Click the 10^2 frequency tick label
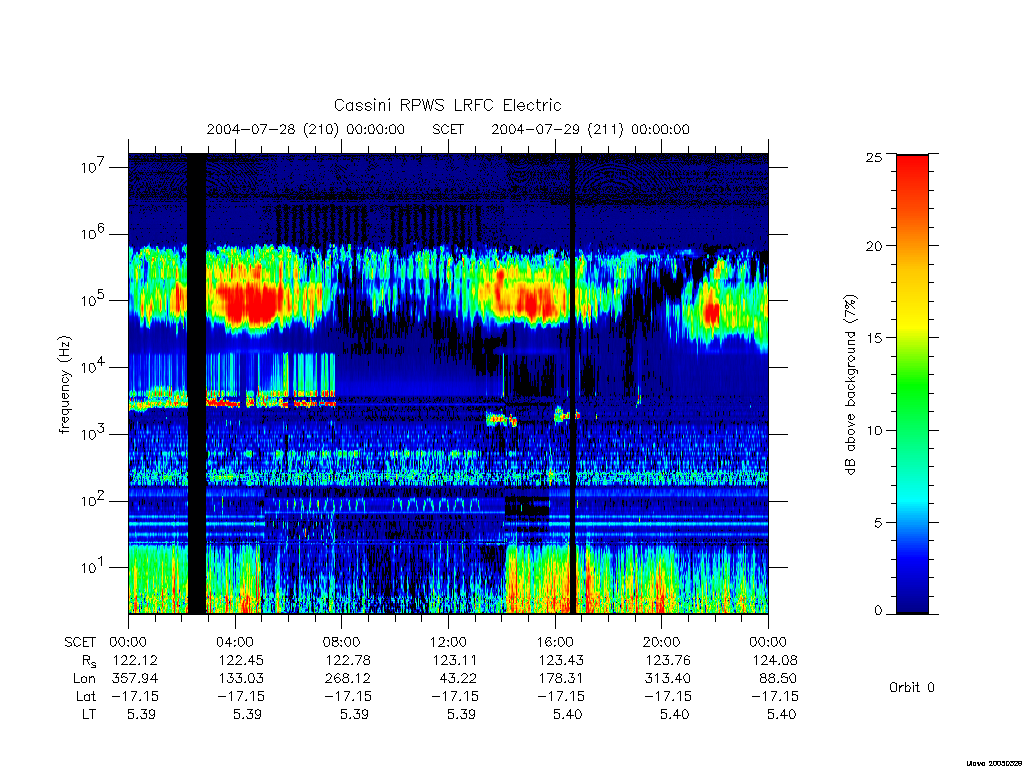1024x768 pixels. tap(94, 500)
